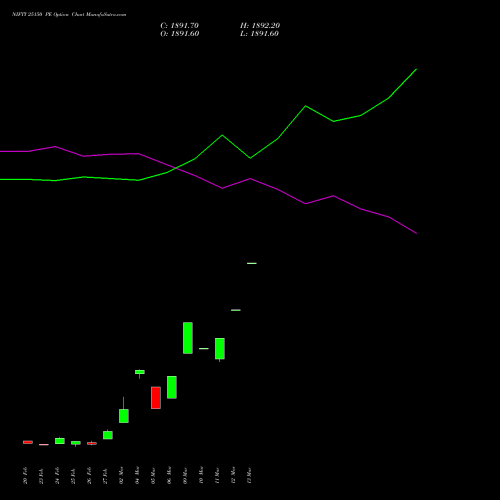Select the tall green candlestick on 09 Mar
The width and height of the screenshot is (500, 500).
click(188, 338)
